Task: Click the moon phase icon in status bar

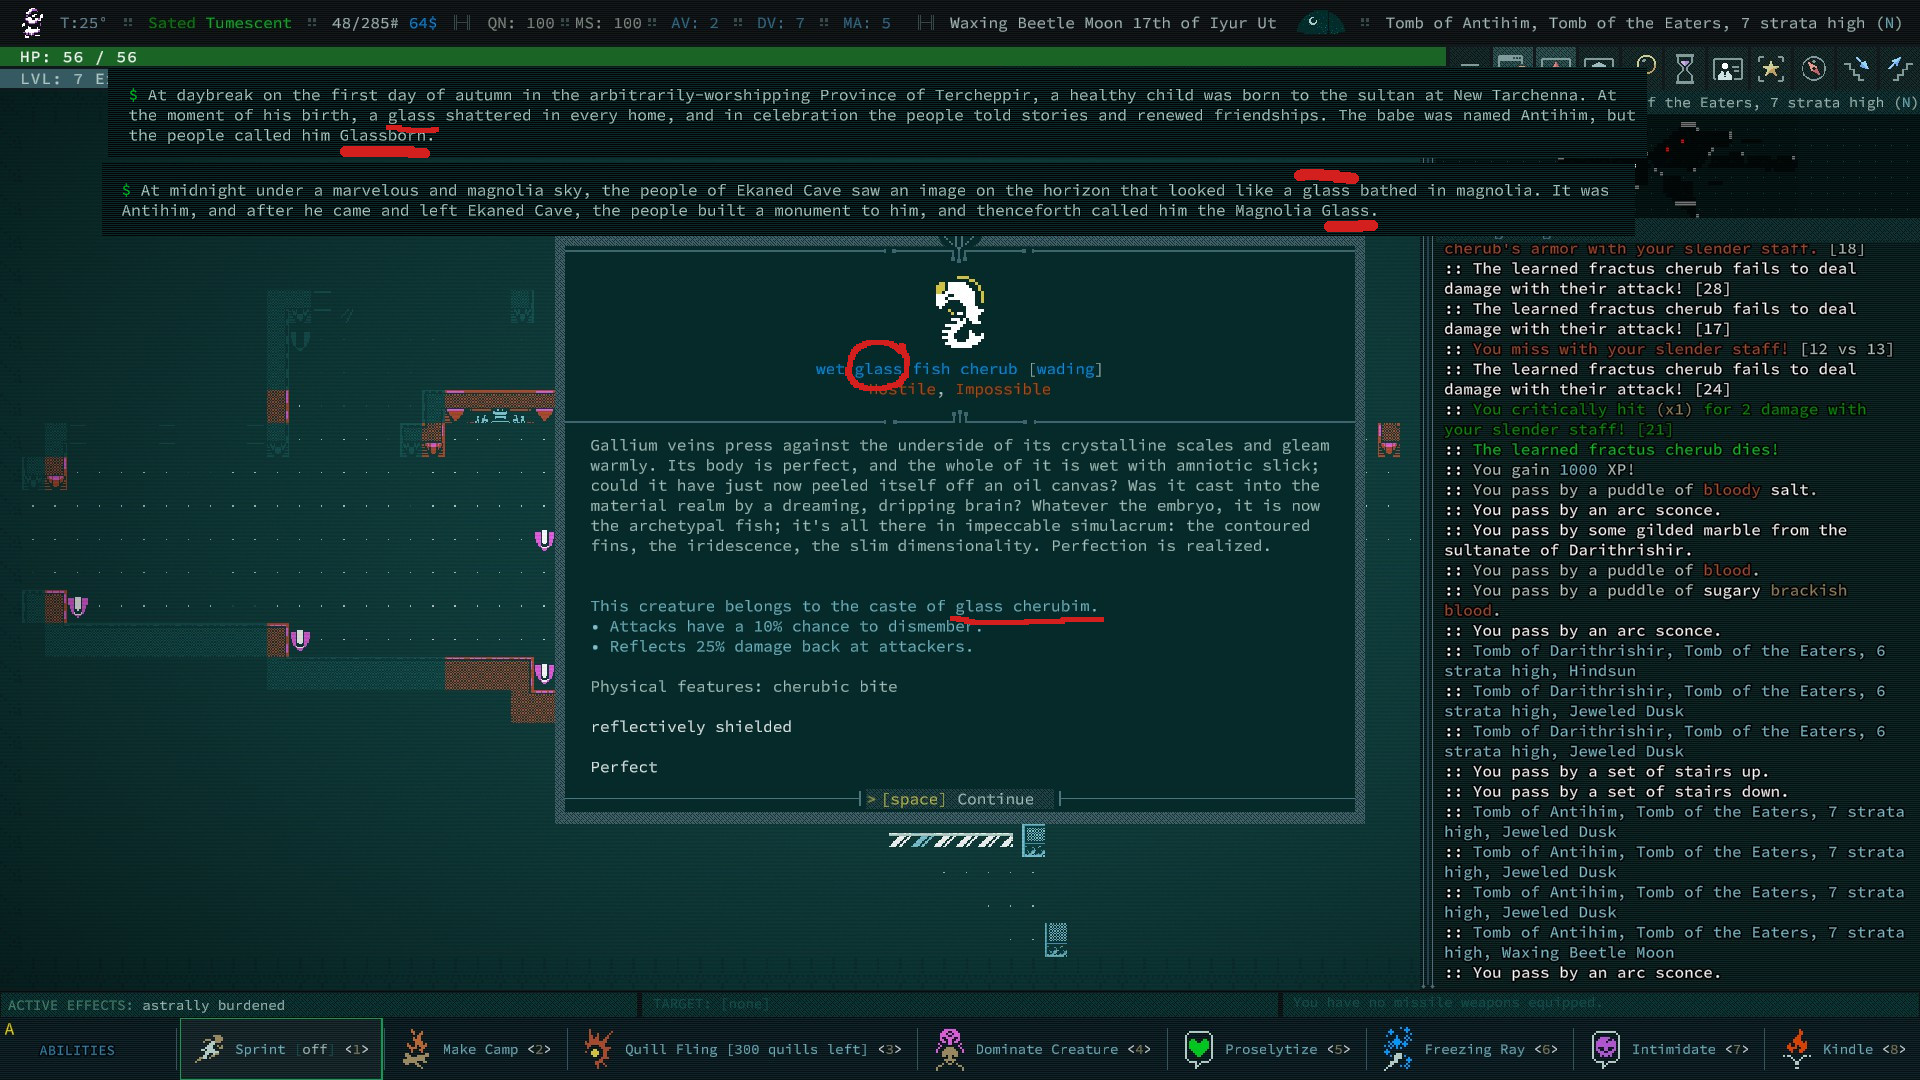Action: pyautogui.click(x=1314, y=22)
